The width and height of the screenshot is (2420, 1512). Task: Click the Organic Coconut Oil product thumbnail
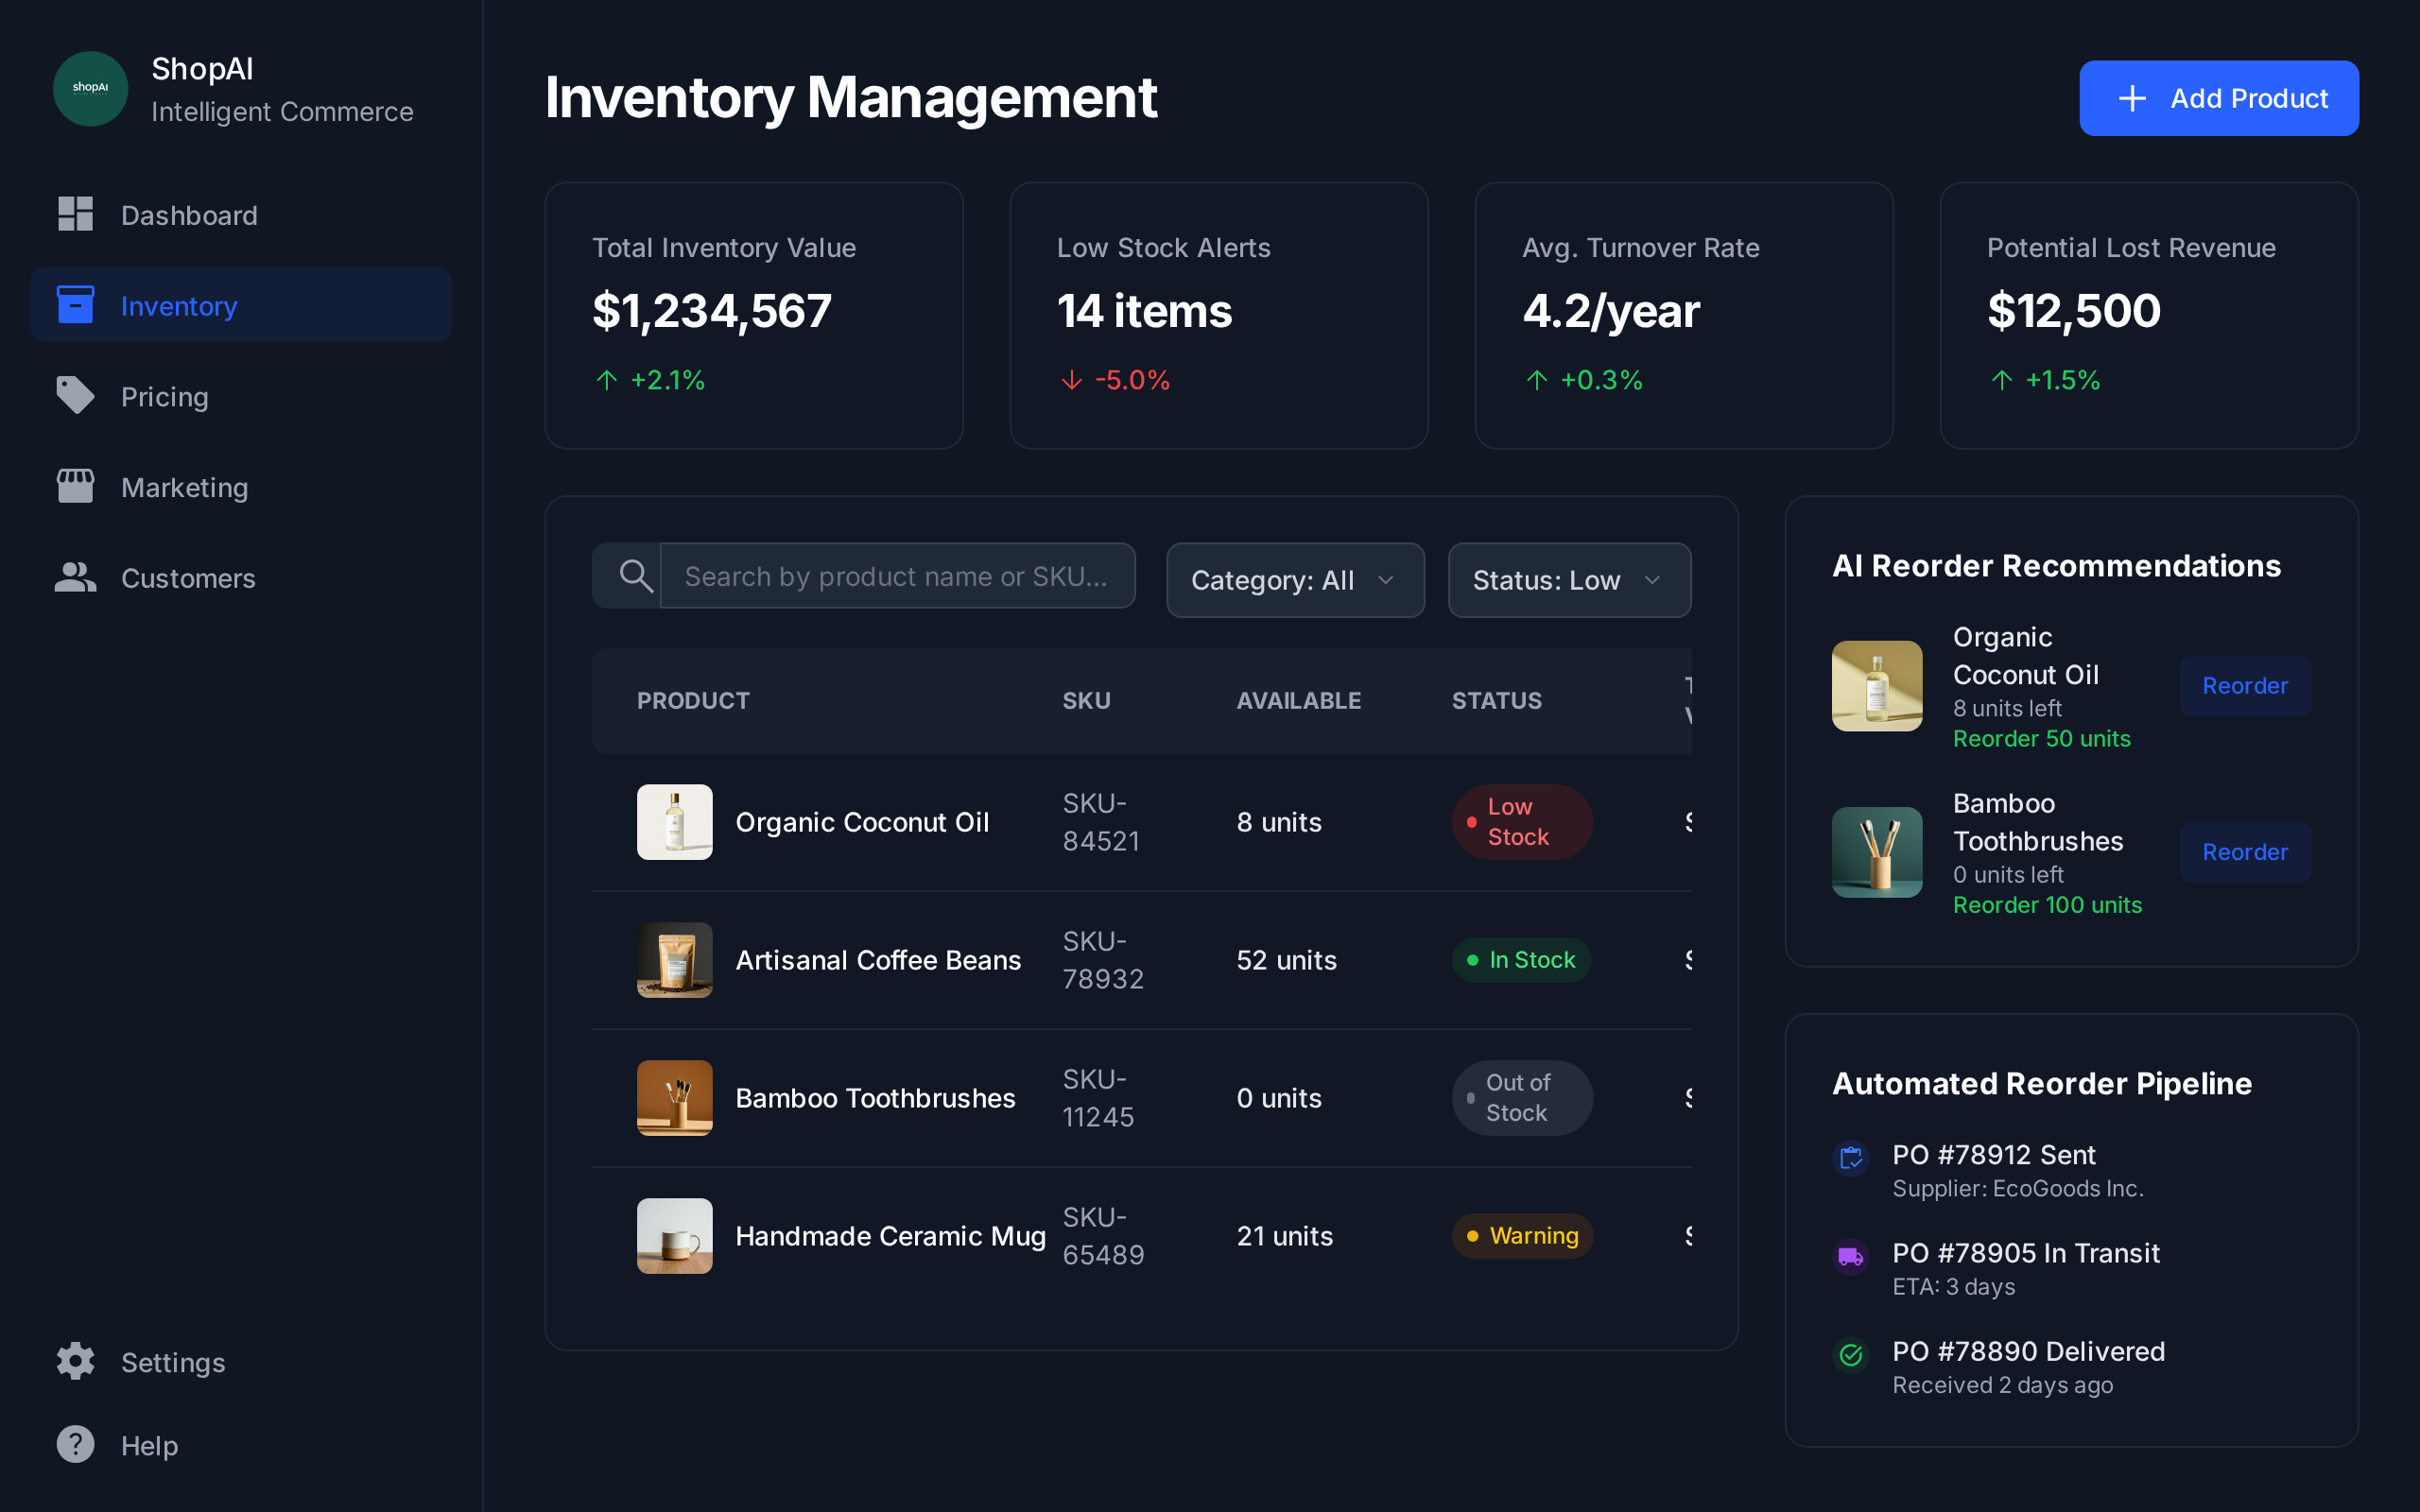pos(674,821)
